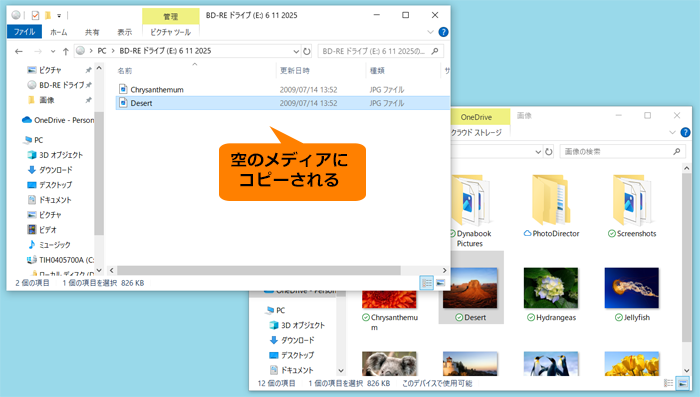Click help icon in the 画像 window
Image resolution: width=700 pixels, height=397 pixels.
coord(685,133)
